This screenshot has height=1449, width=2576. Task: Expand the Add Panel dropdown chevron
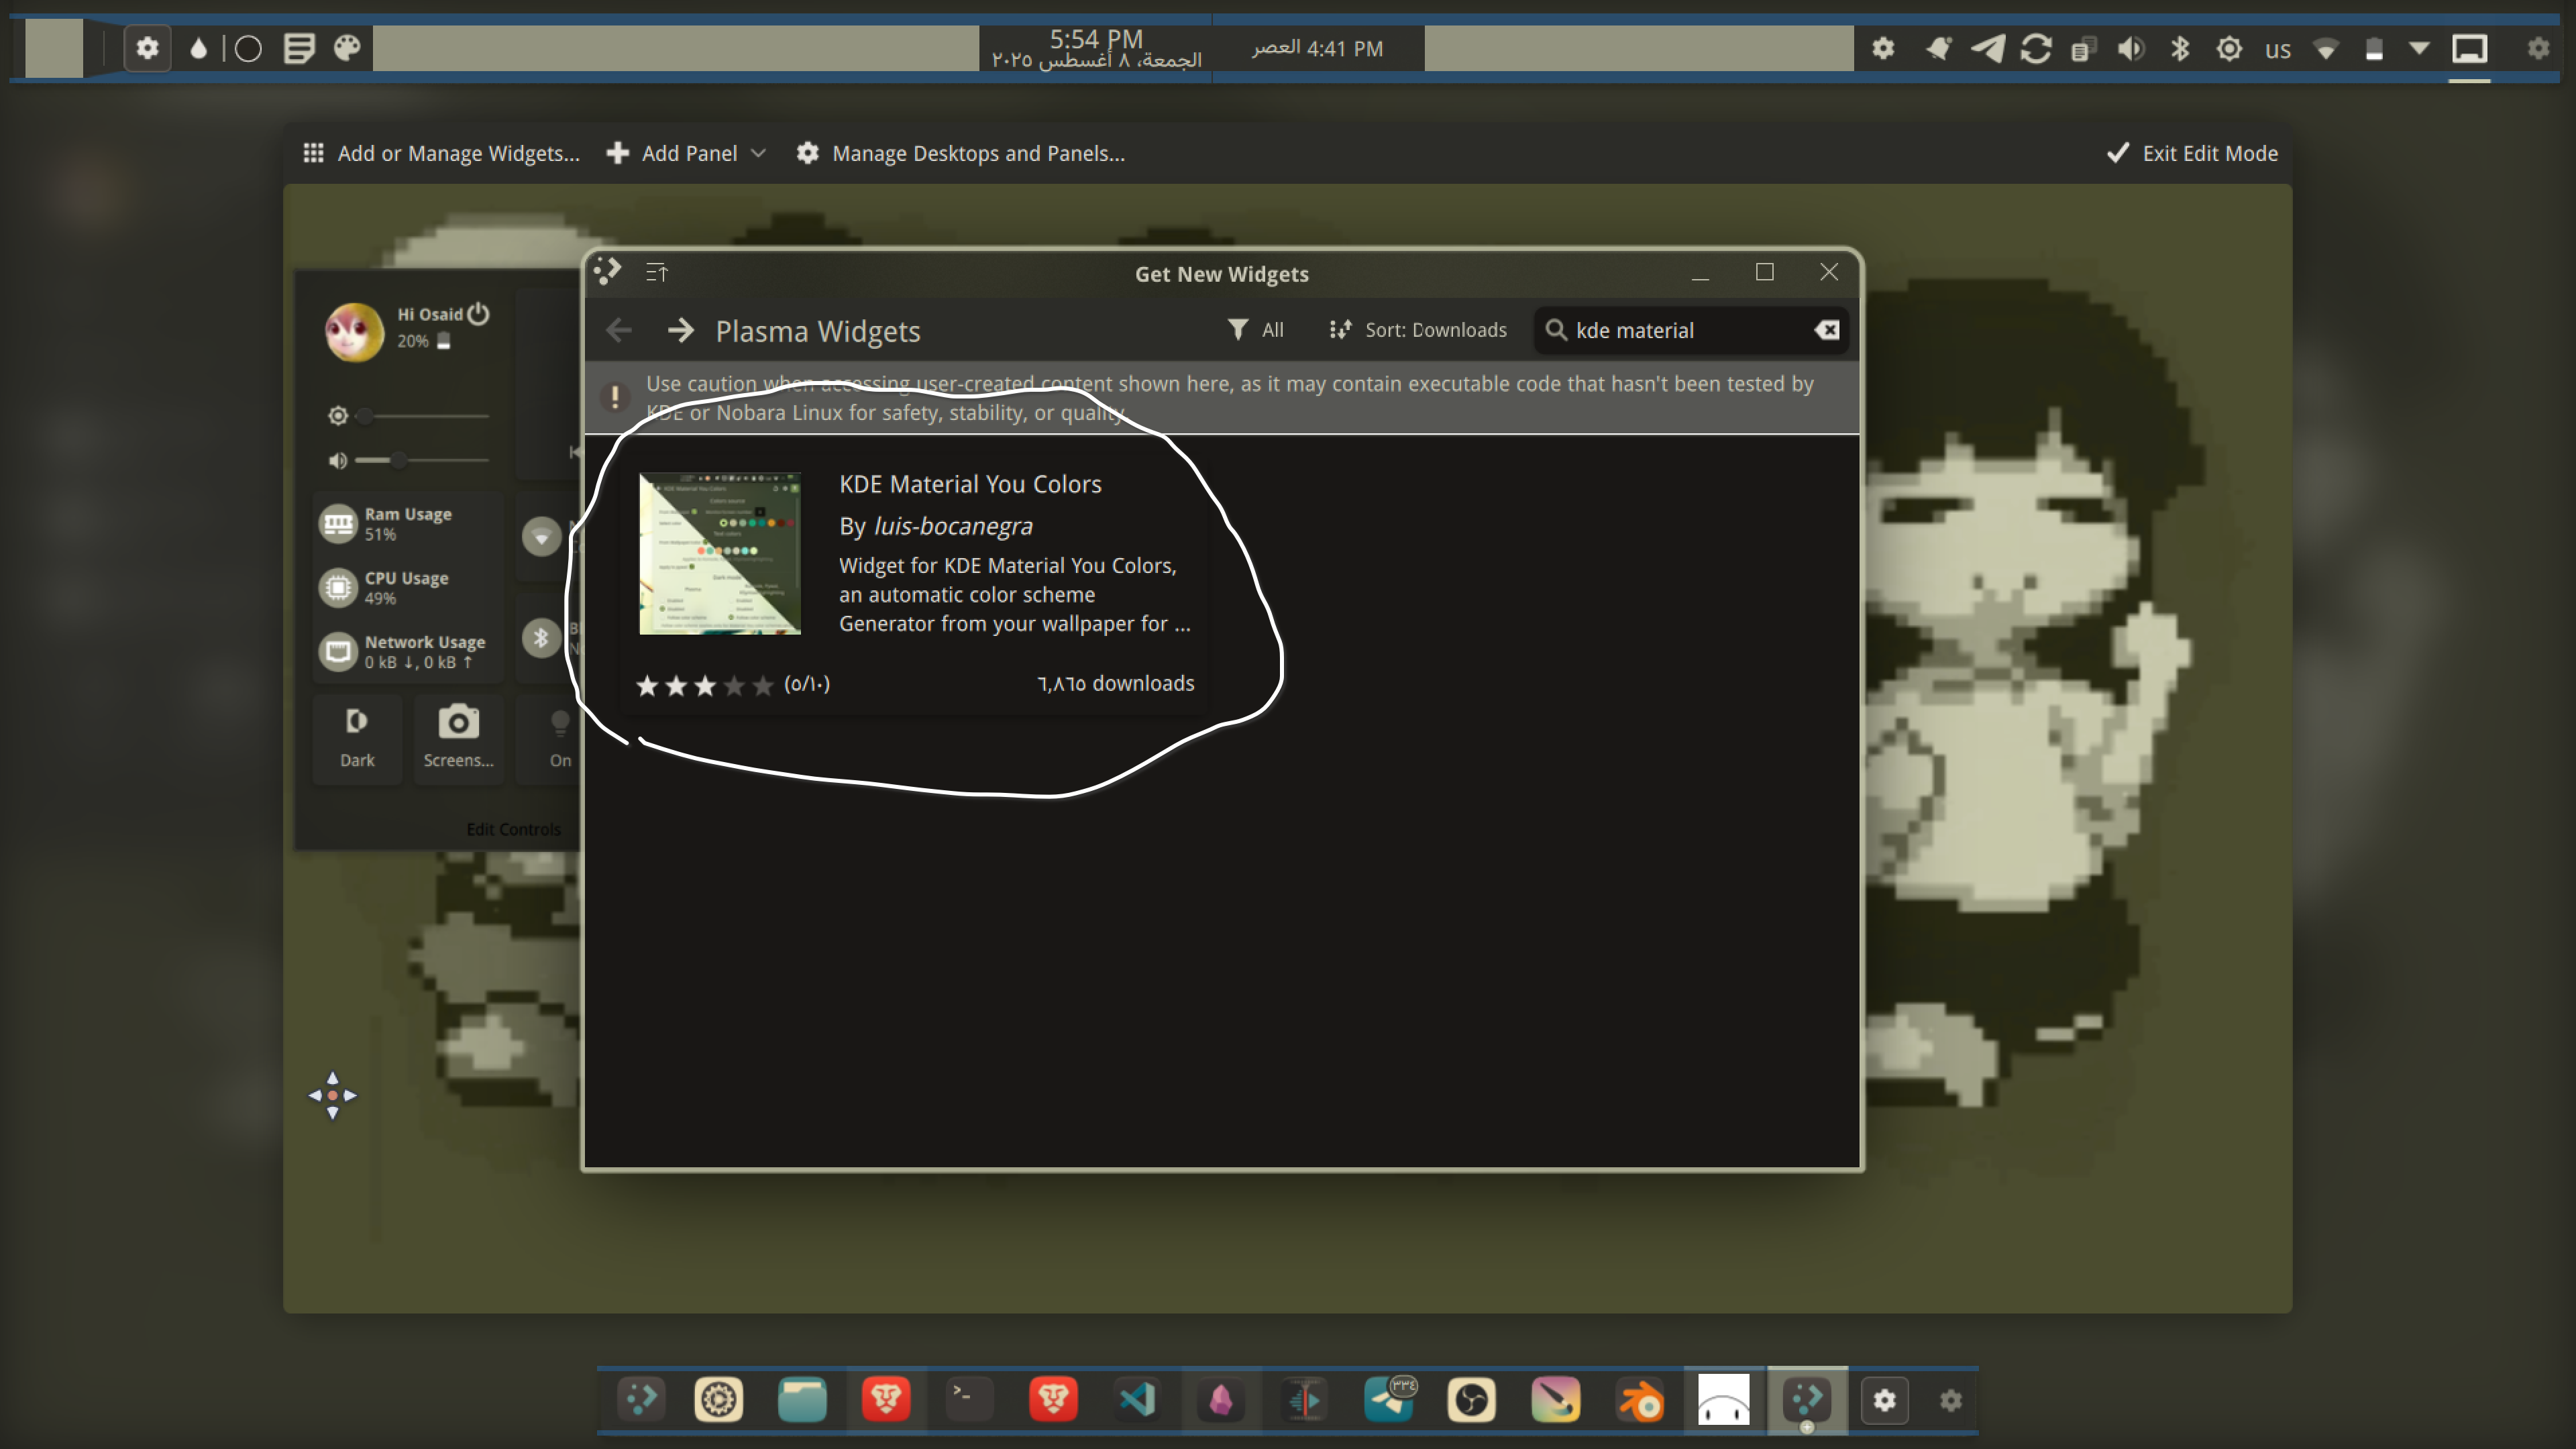(x=758, y=153)
